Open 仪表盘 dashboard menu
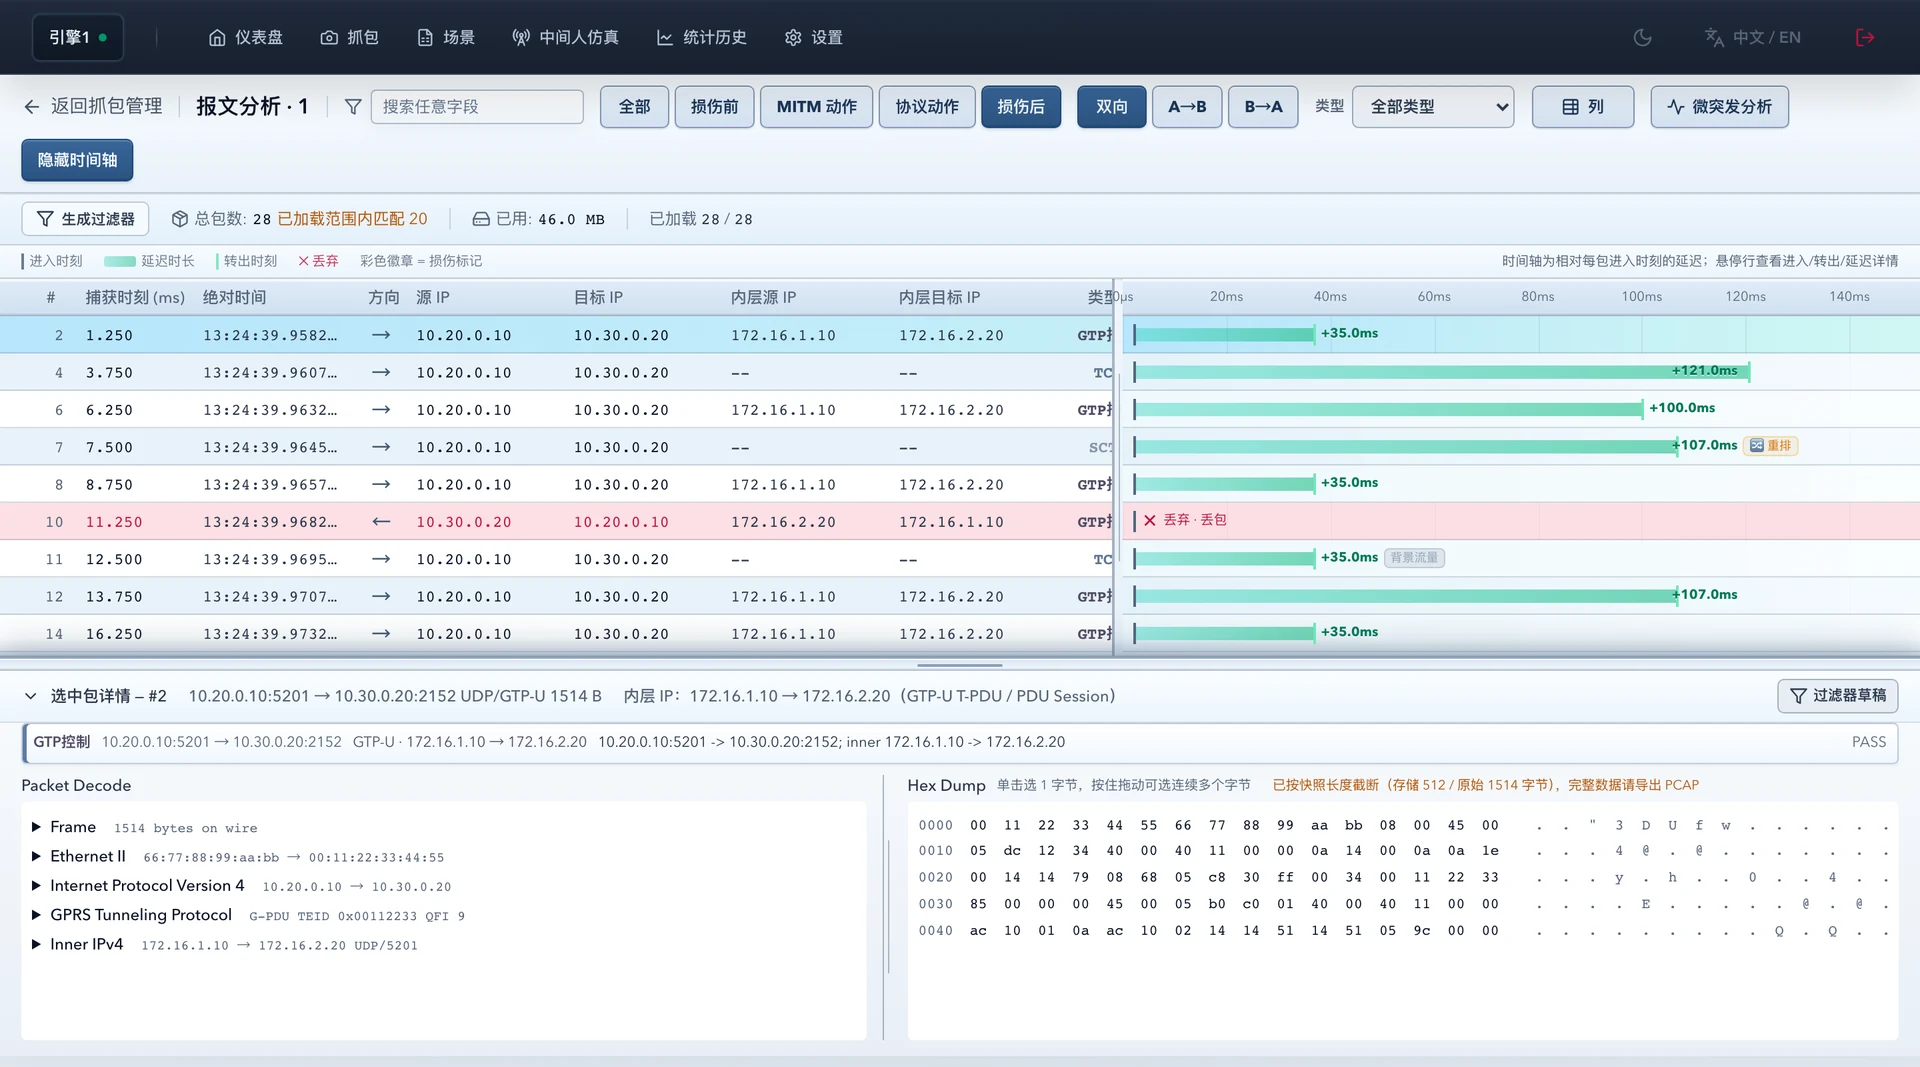The width and height of the screenshot is (1920, 1067). click(245, 37)
